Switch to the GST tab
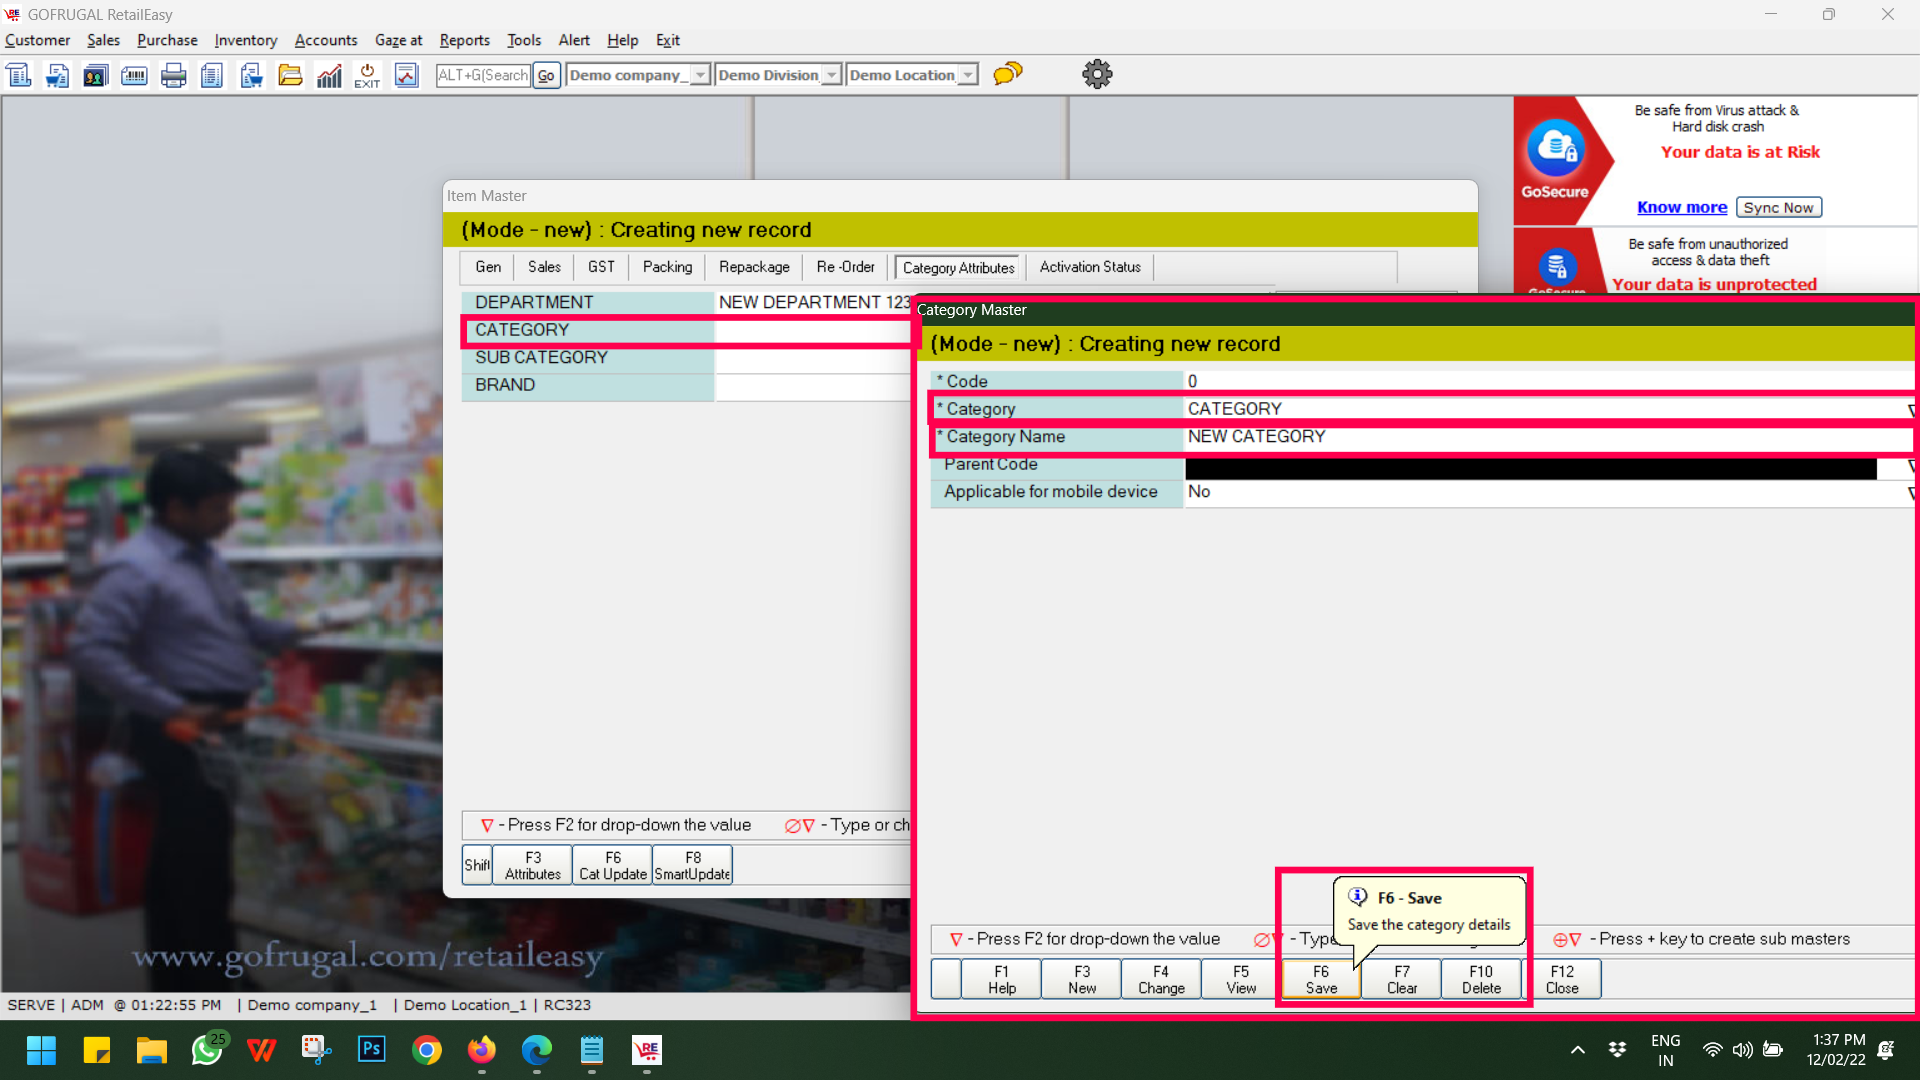1920x1080 pixels. click(601, 267)
